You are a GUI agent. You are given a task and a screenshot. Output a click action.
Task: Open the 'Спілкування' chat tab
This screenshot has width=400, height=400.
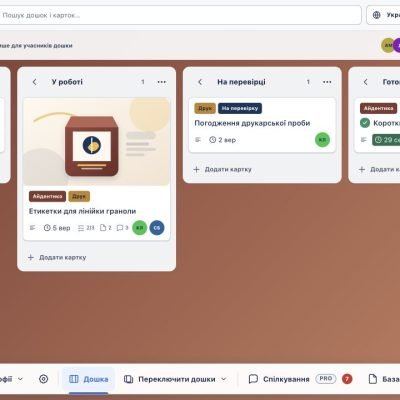tap(279, 379)
